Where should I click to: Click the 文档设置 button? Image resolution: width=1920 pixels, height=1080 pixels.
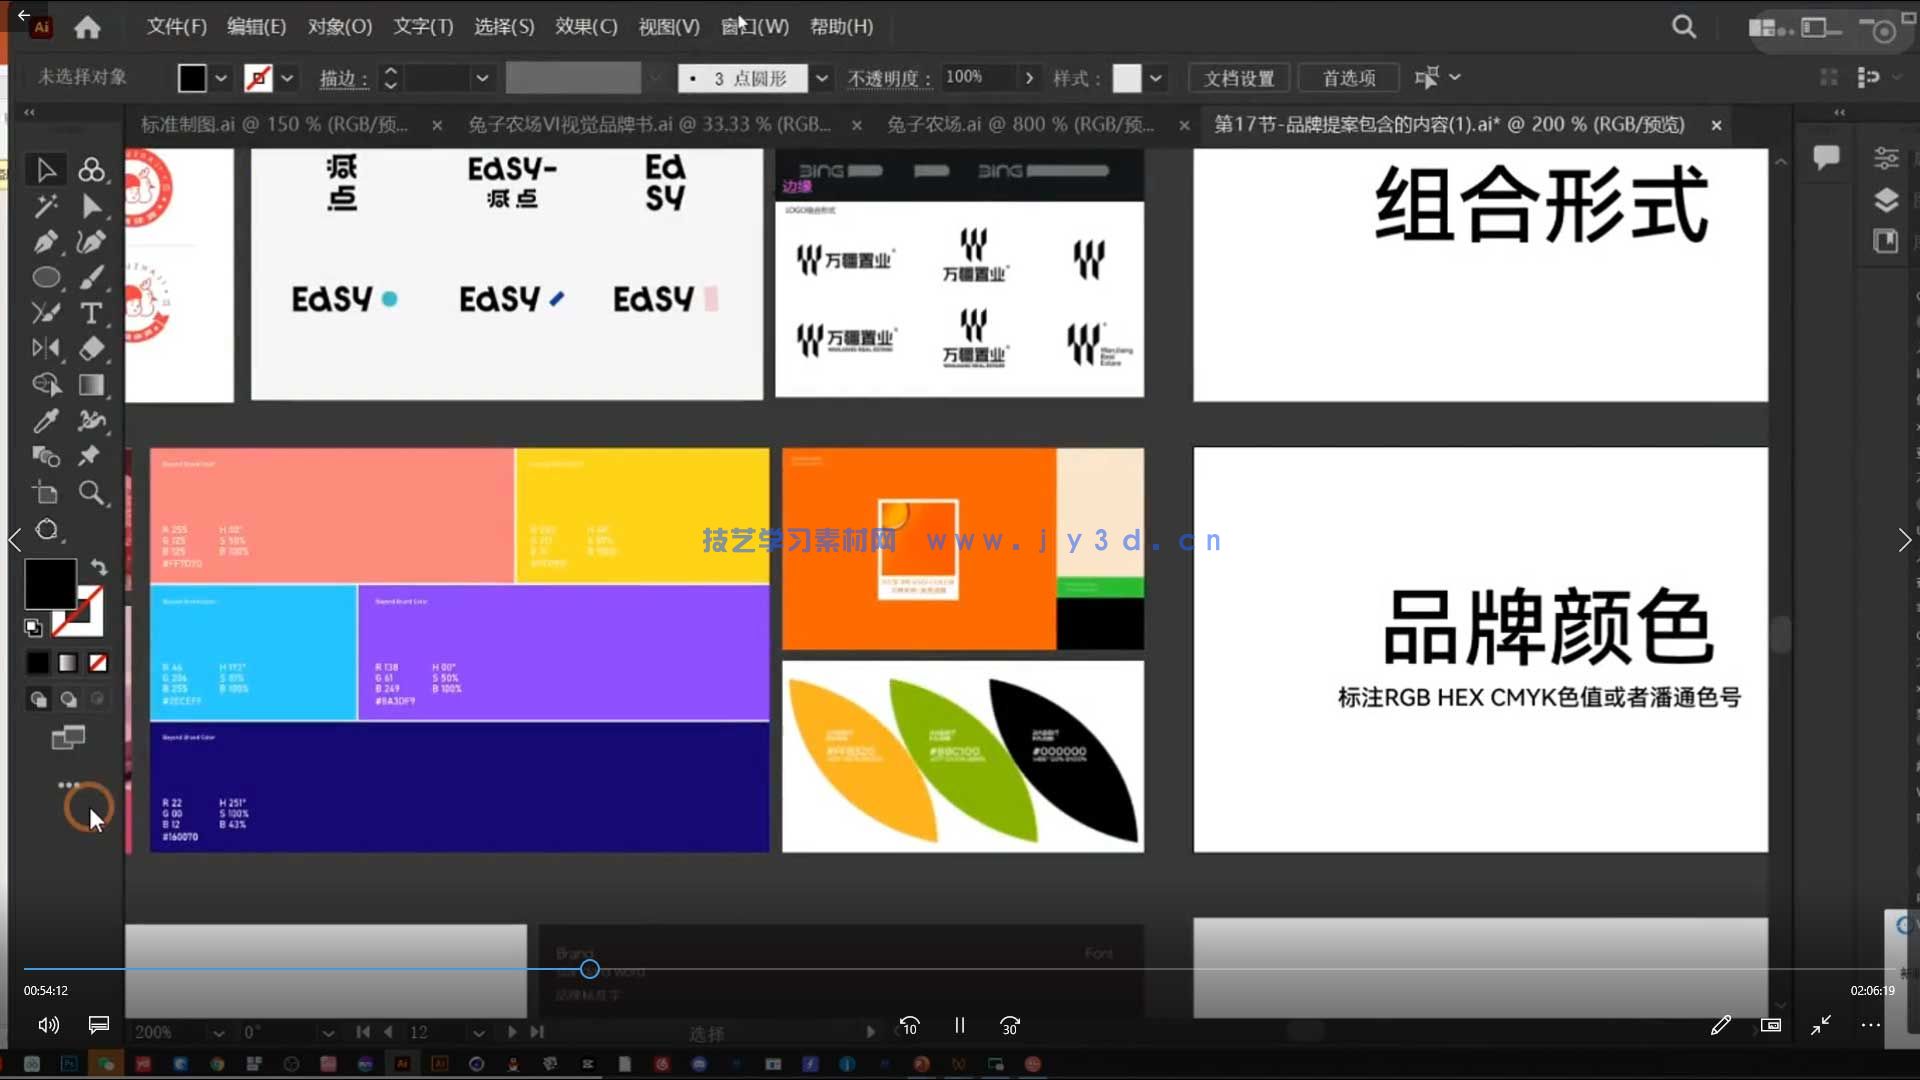(x=1237, y=77)
